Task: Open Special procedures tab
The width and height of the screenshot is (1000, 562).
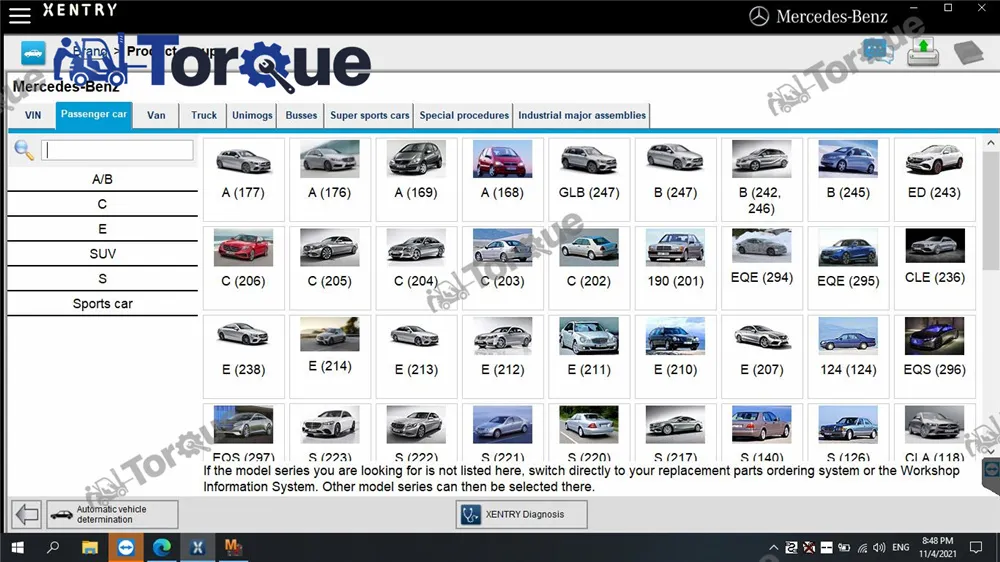Action: [464, 115]
